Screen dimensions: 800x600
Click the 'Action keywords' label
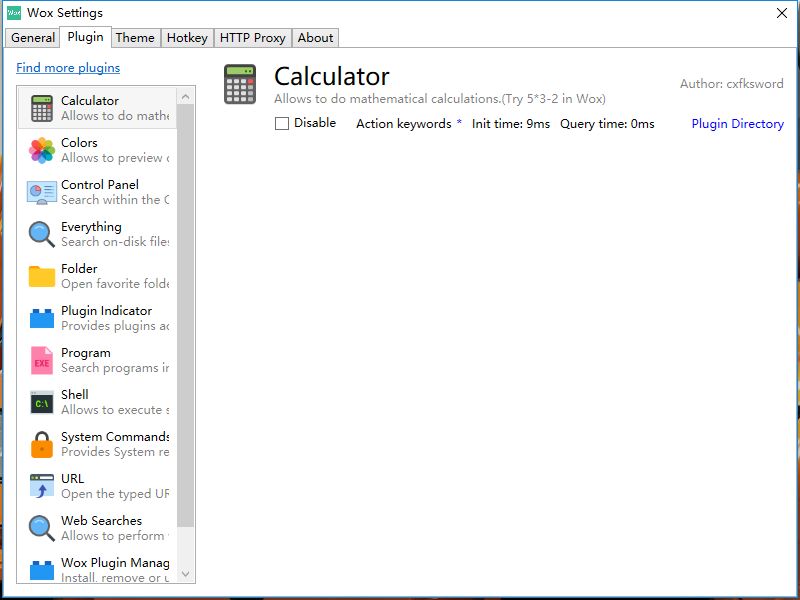404,123
